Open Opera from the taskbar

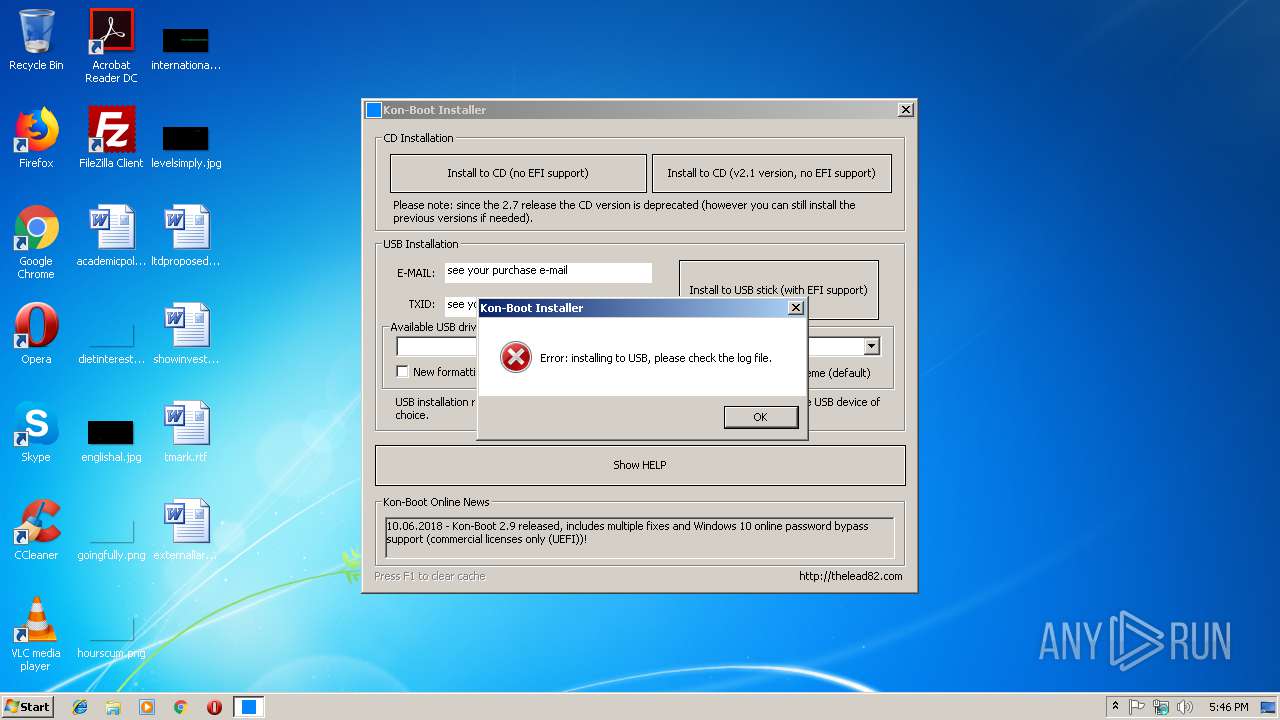click(x=214, y=707)
